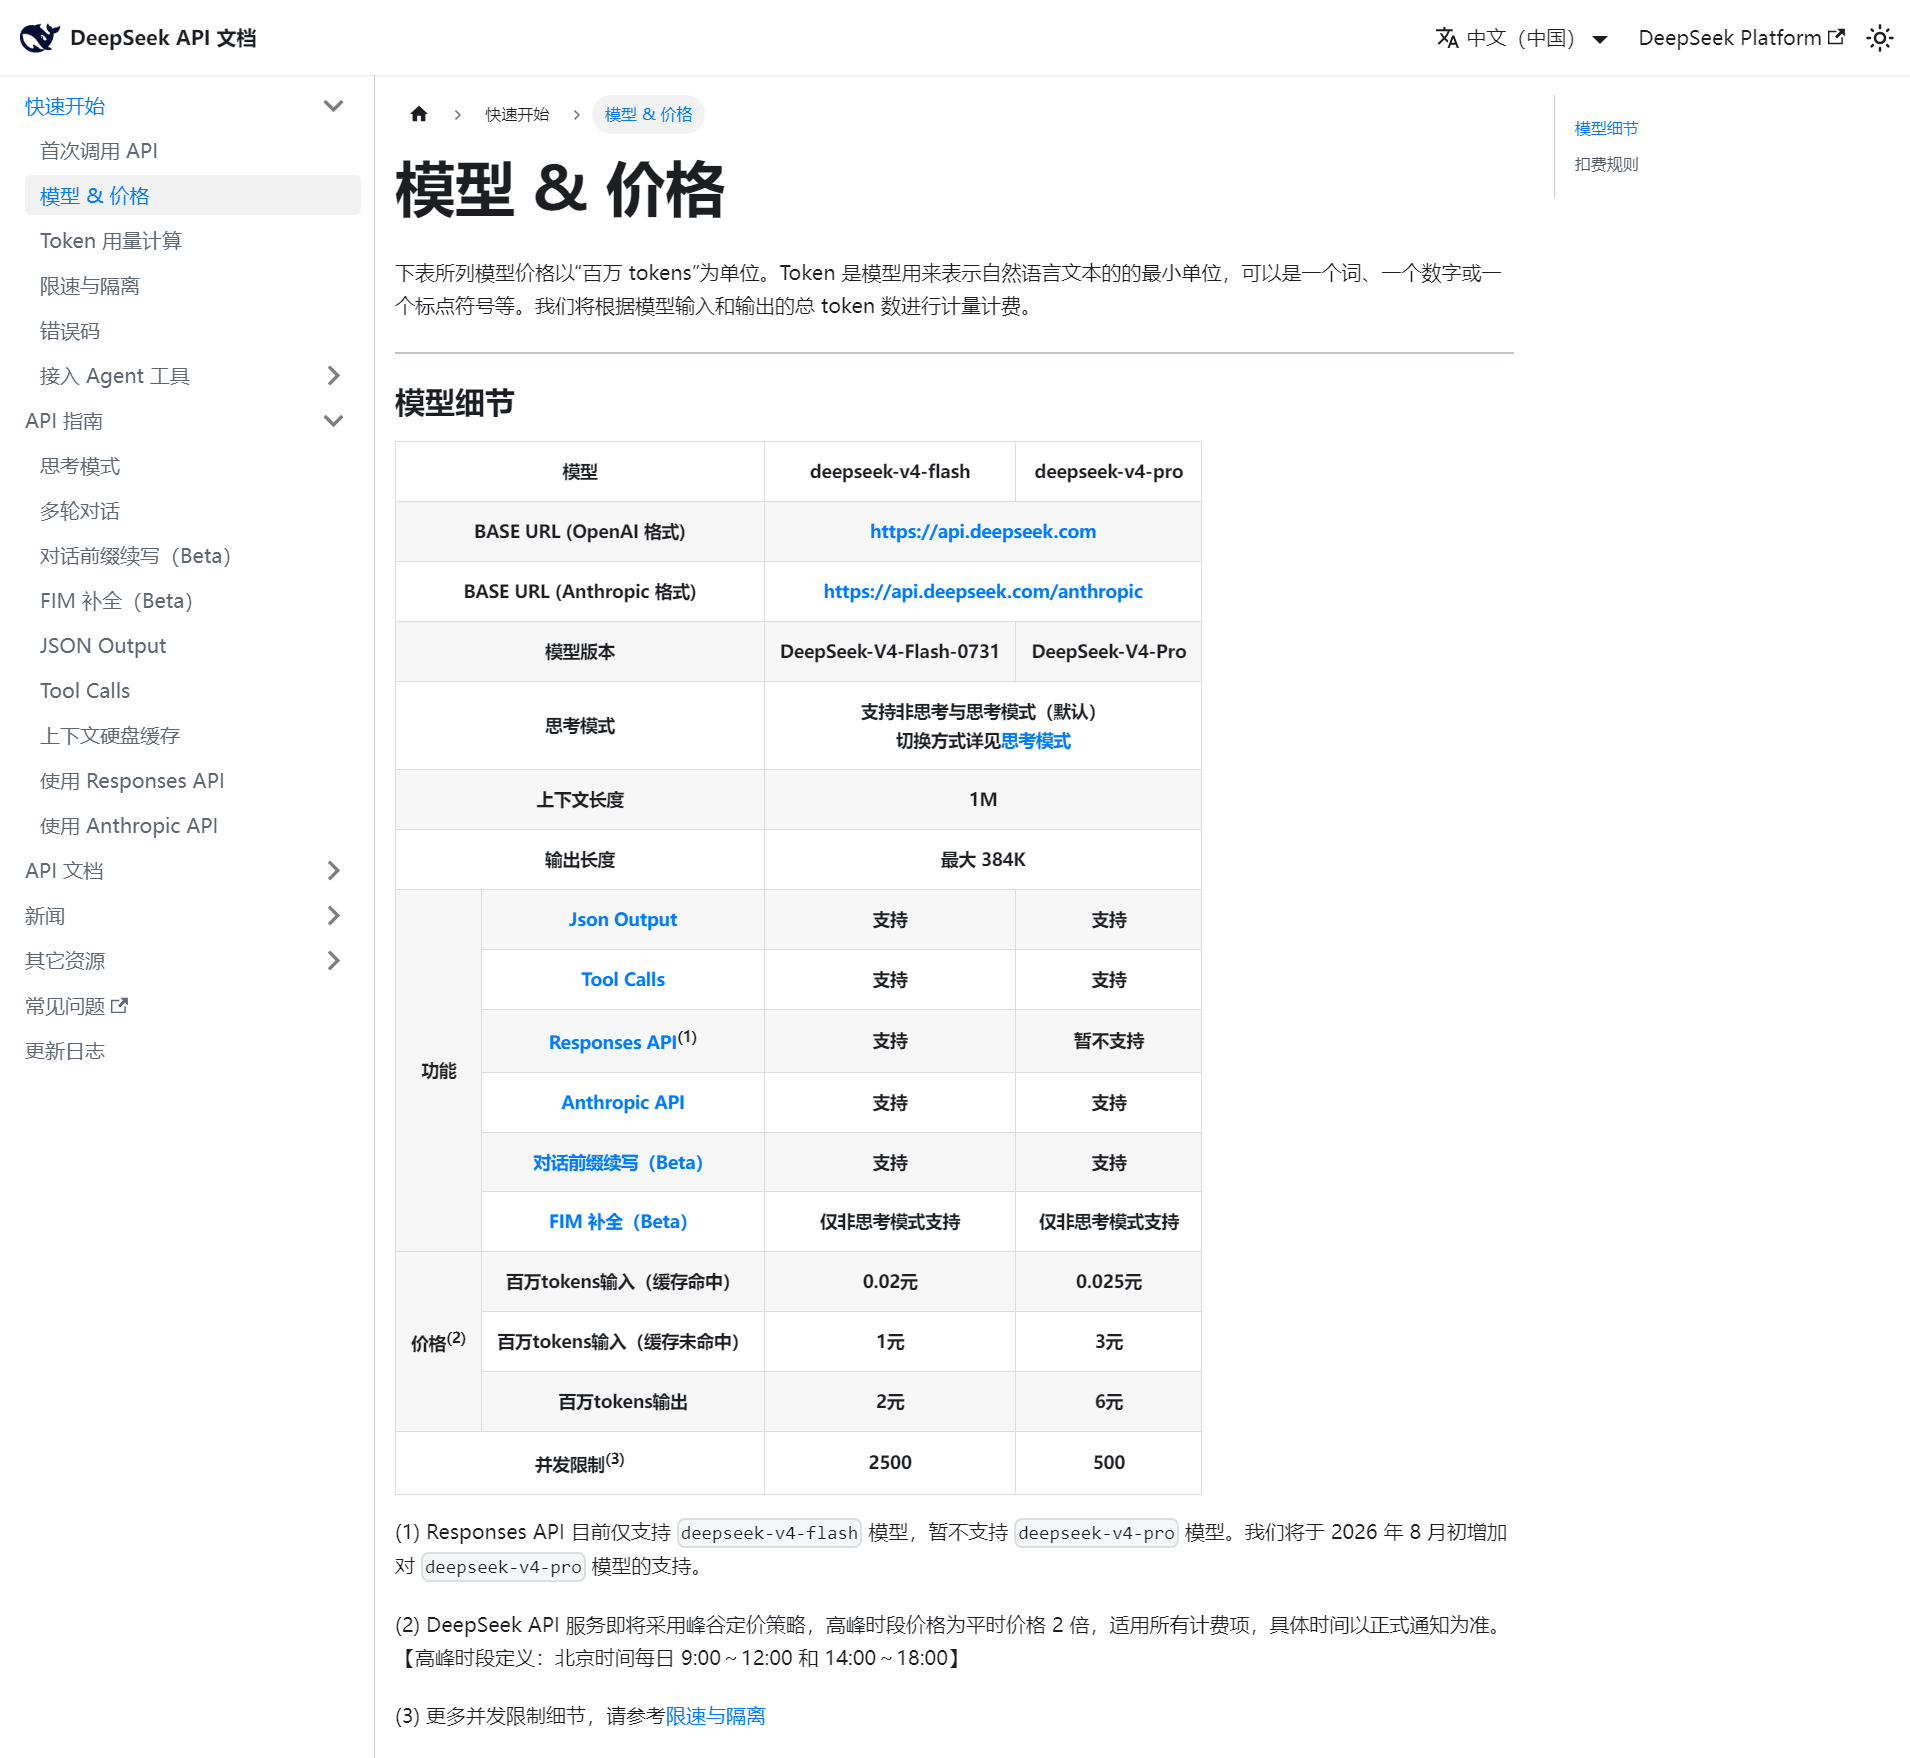
Task: Open the Json Output table link
Action: click(x=623, y=919)
